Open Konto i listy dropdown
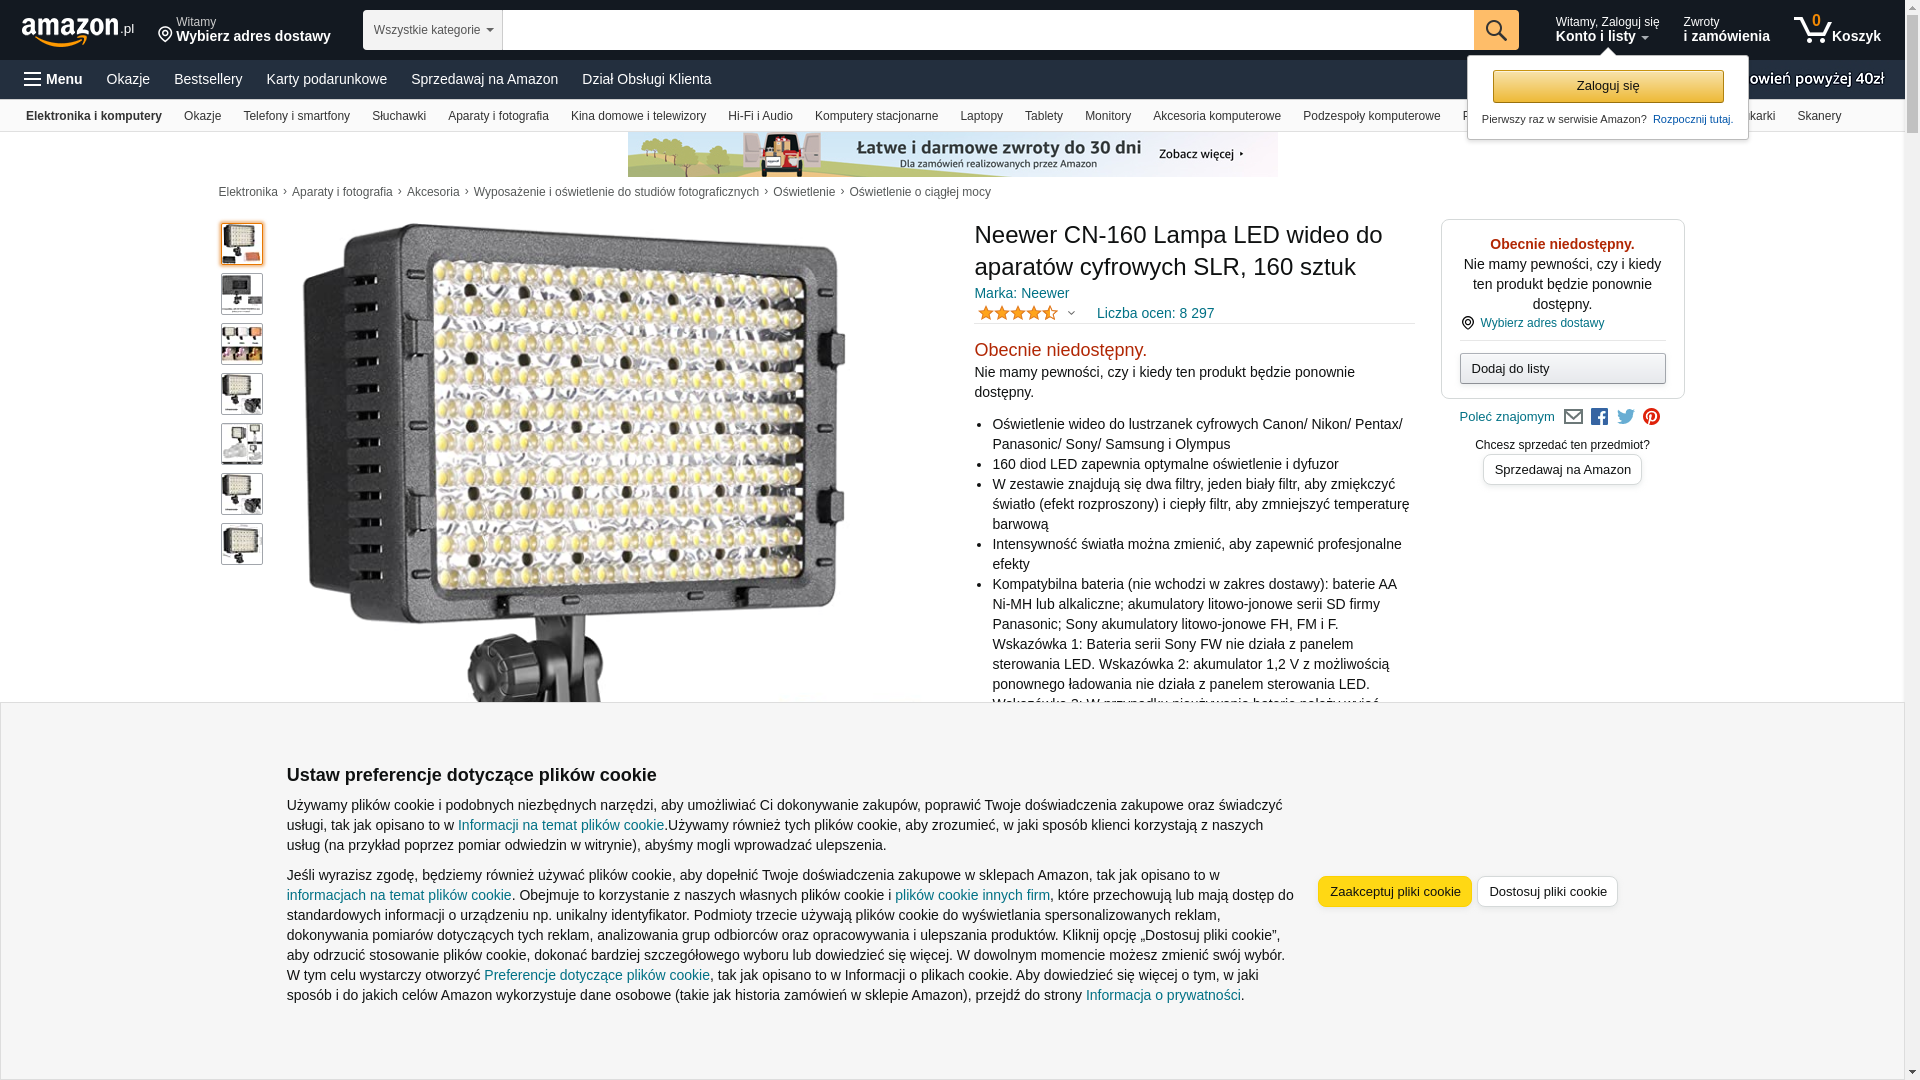 click(x=1606, y=30)
